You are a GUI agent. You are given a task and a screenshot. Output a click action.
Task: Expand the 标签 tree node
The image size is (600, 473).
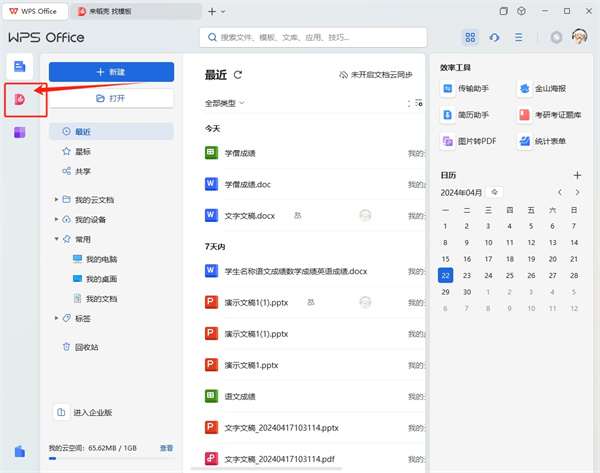tap(56, 318)
